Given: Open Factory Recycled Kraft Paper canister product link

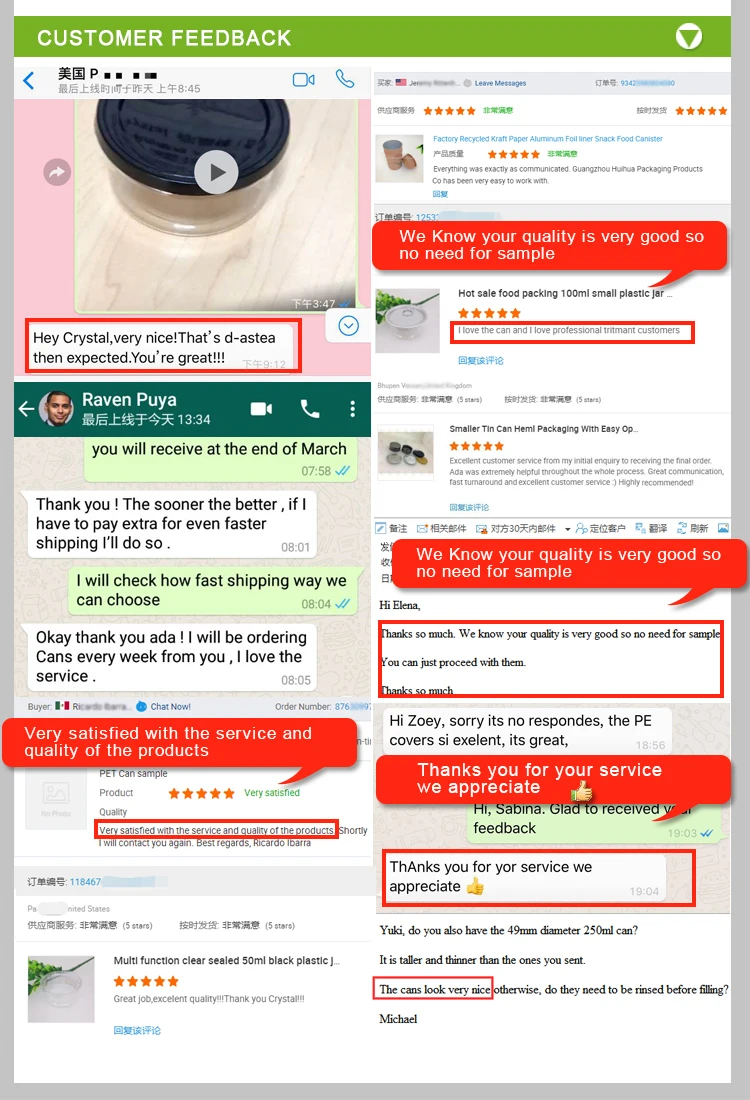Looking at the screenshot, I should pos(547,139).
